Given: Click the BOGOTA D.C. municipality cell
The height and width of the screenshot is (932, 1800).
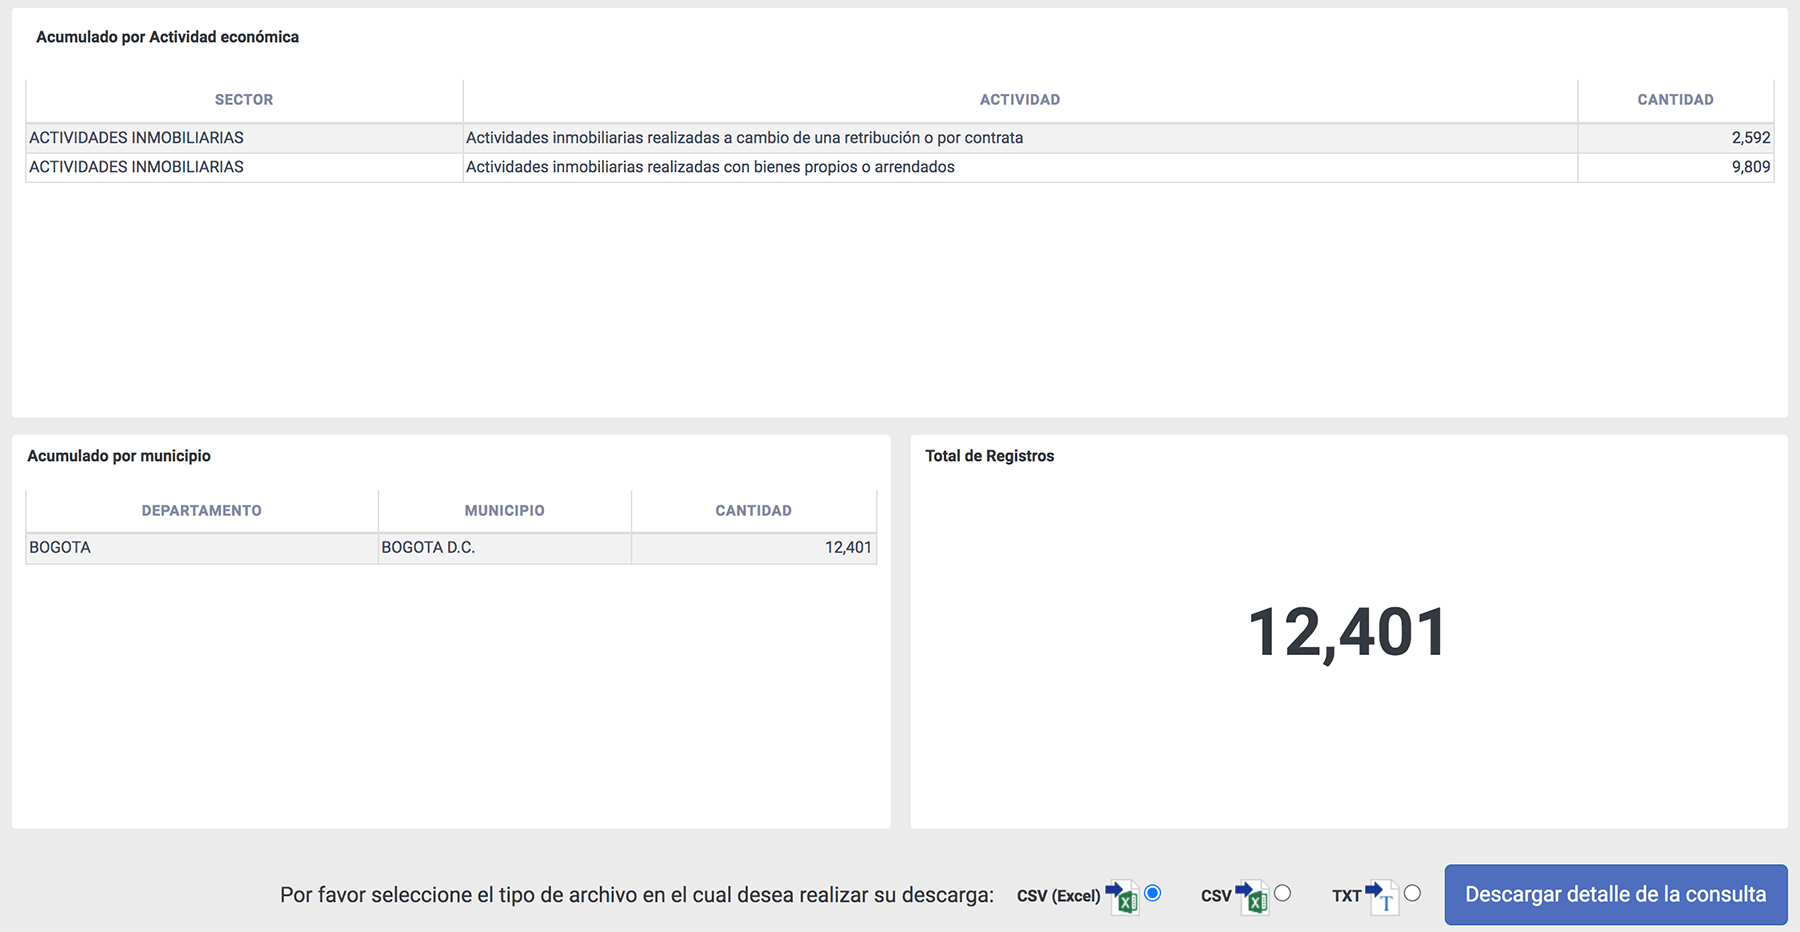Looking at the screenshot, I should tap(428, 548).
